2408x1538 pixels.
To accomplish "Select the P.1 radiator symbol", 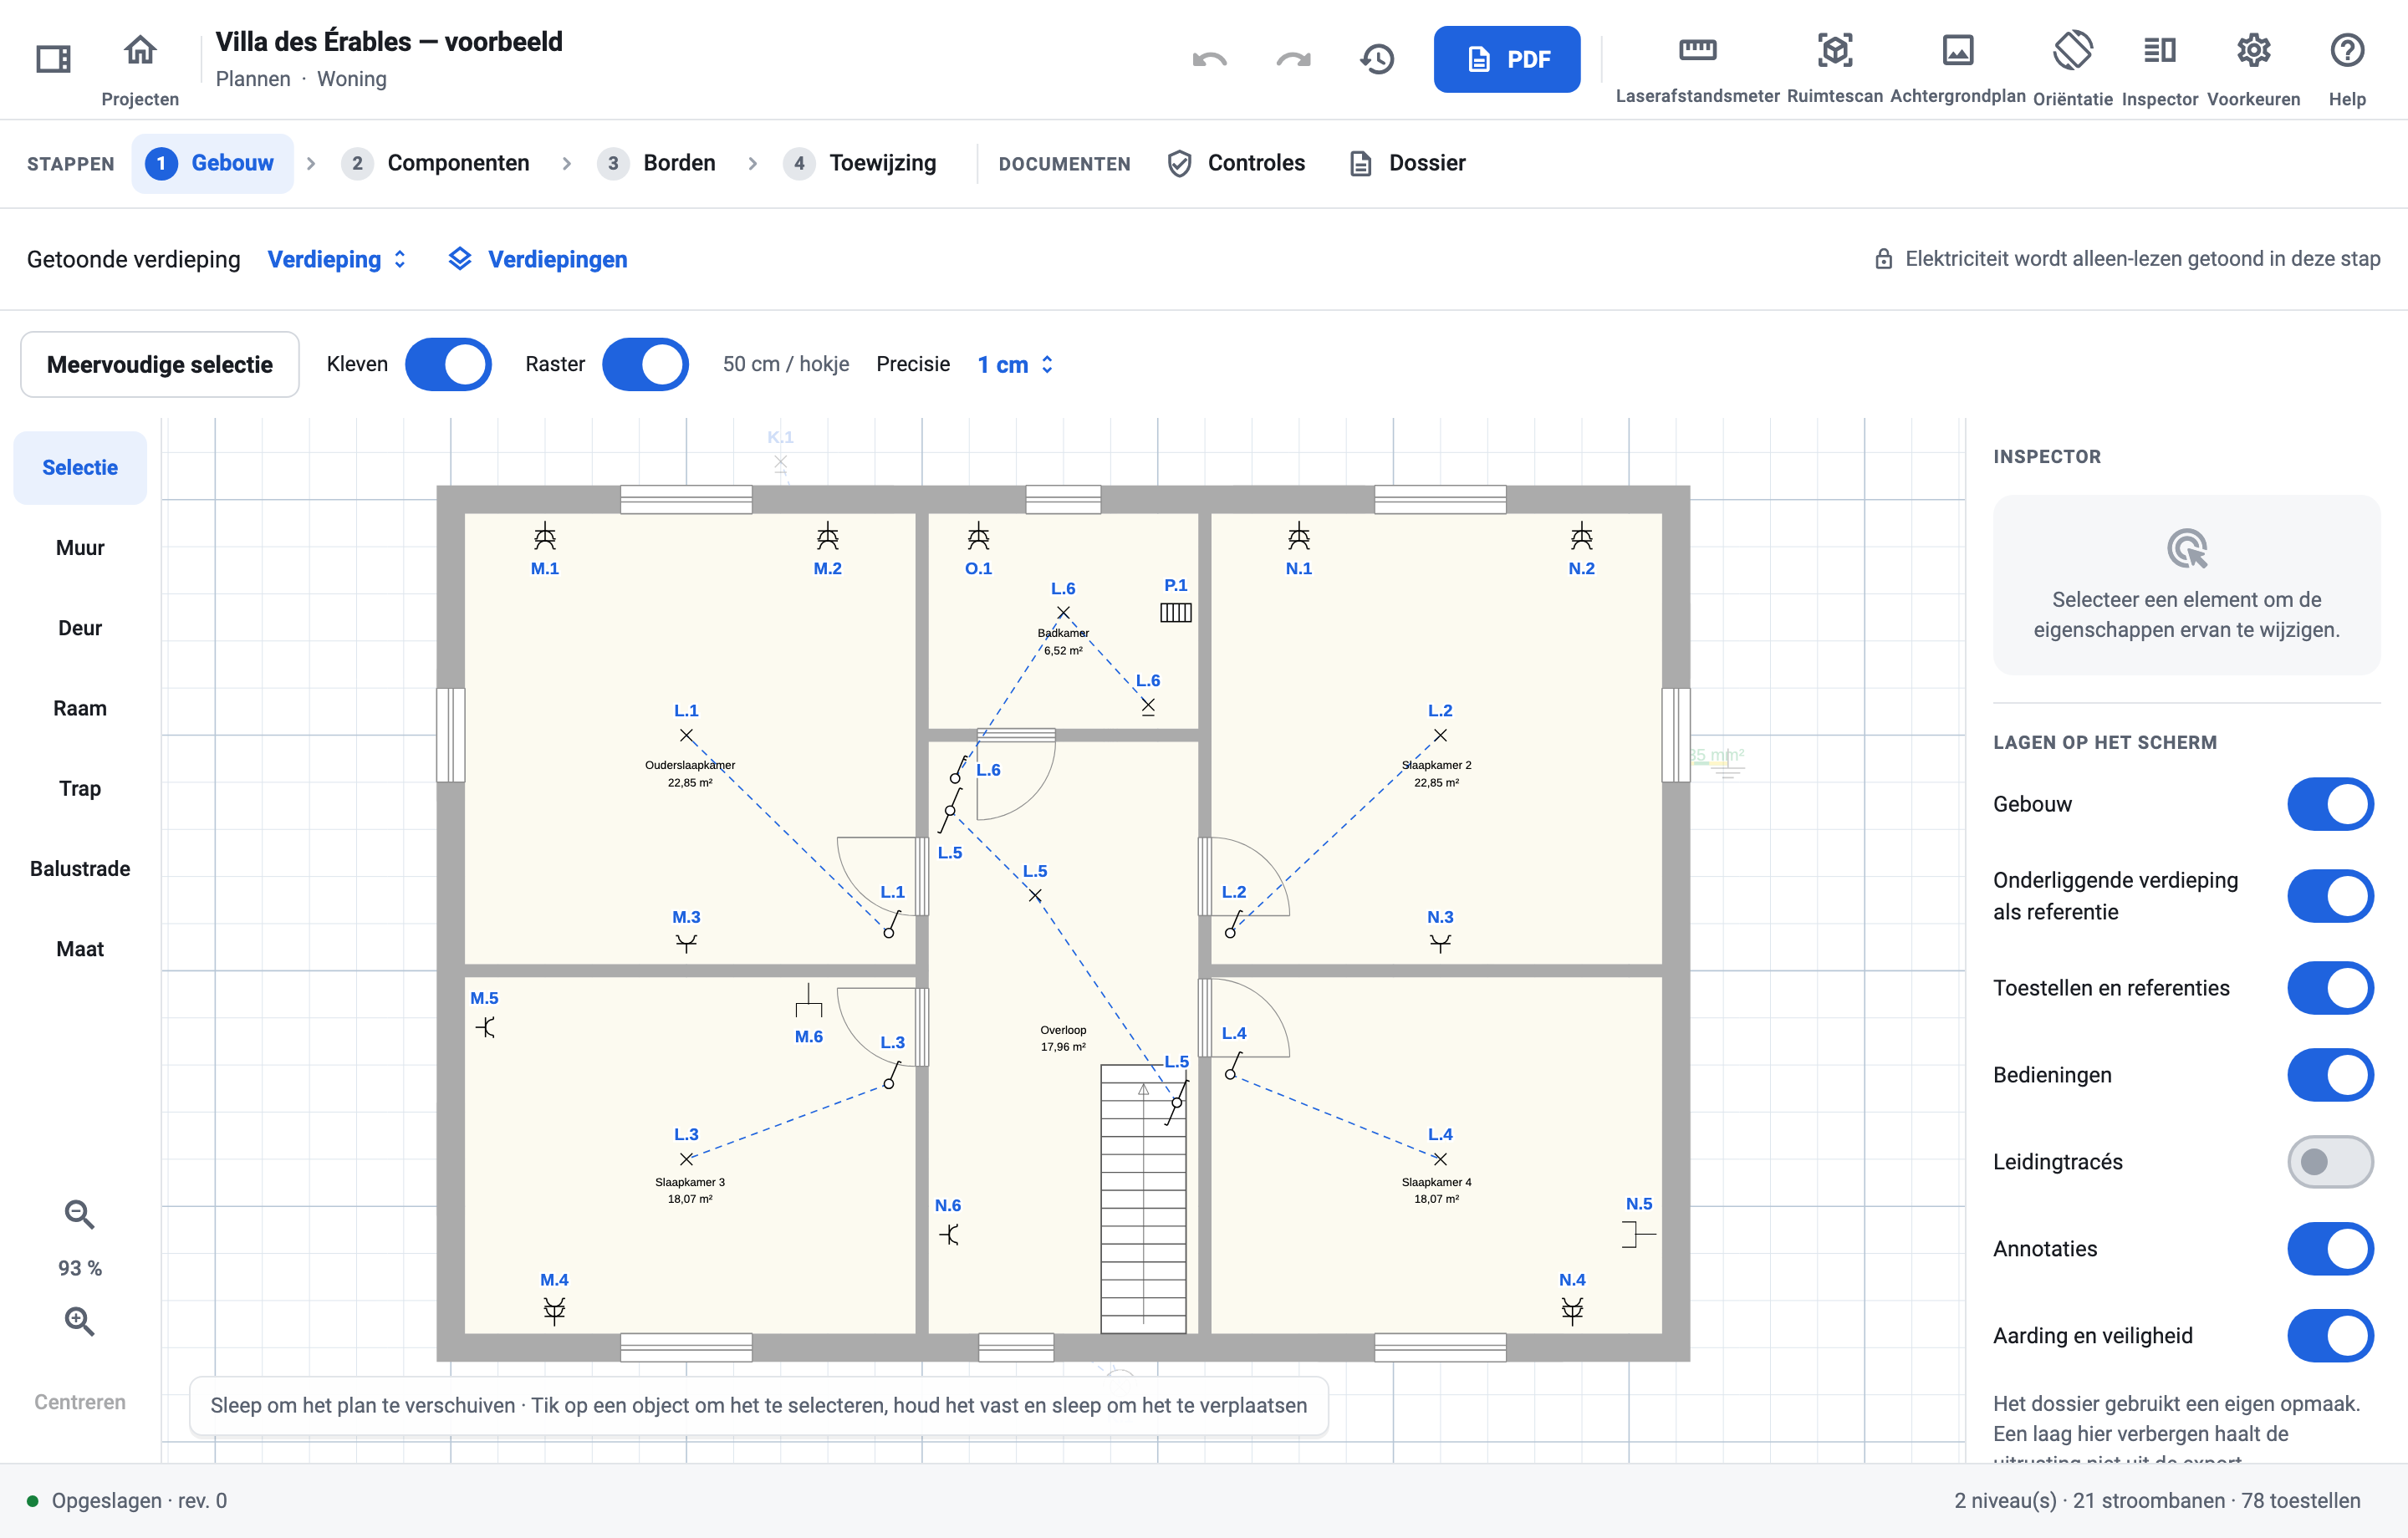I will coord(1175,612).
